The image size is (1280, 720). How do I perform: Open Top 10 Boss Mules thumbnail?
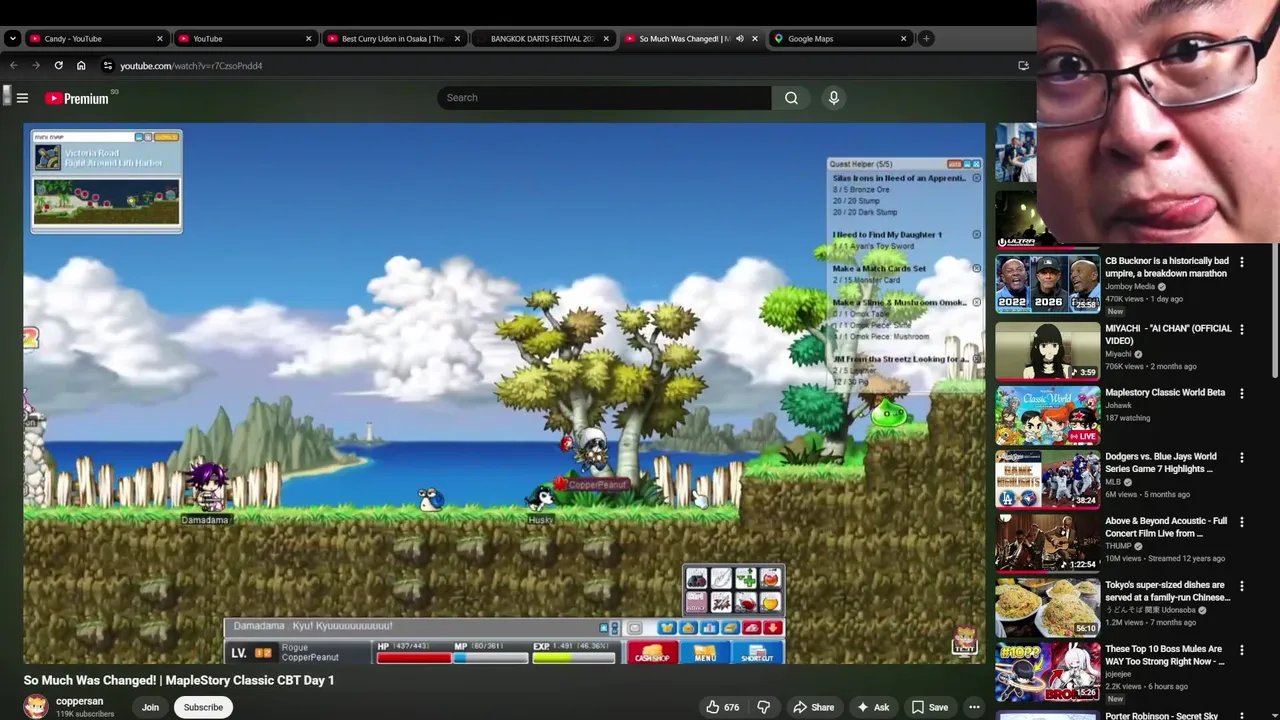(1047, 671)
